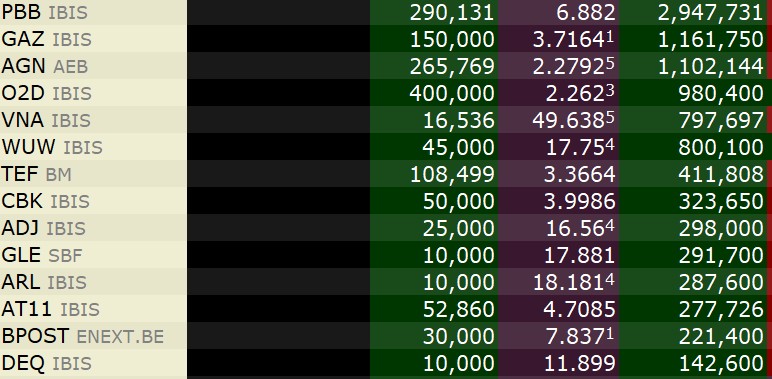This screenshot has width=772, height=379.
Task: Select the ADJ IBIS ticker
Action: click(44, 228)
